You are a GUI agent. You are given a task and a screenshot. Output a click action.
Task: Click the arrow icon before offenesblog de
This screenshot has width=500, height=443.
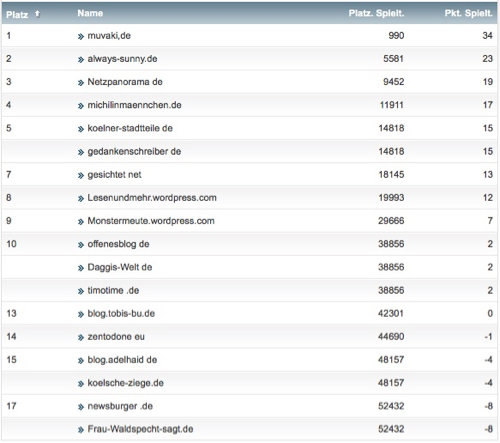coord(81,245)
